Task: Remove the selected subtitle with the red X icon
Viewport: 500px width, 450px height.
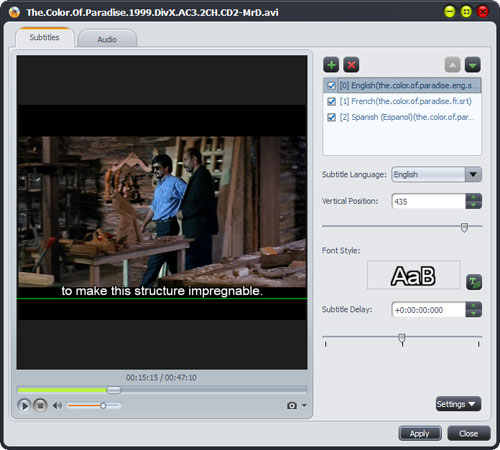Action: (351, 65)
